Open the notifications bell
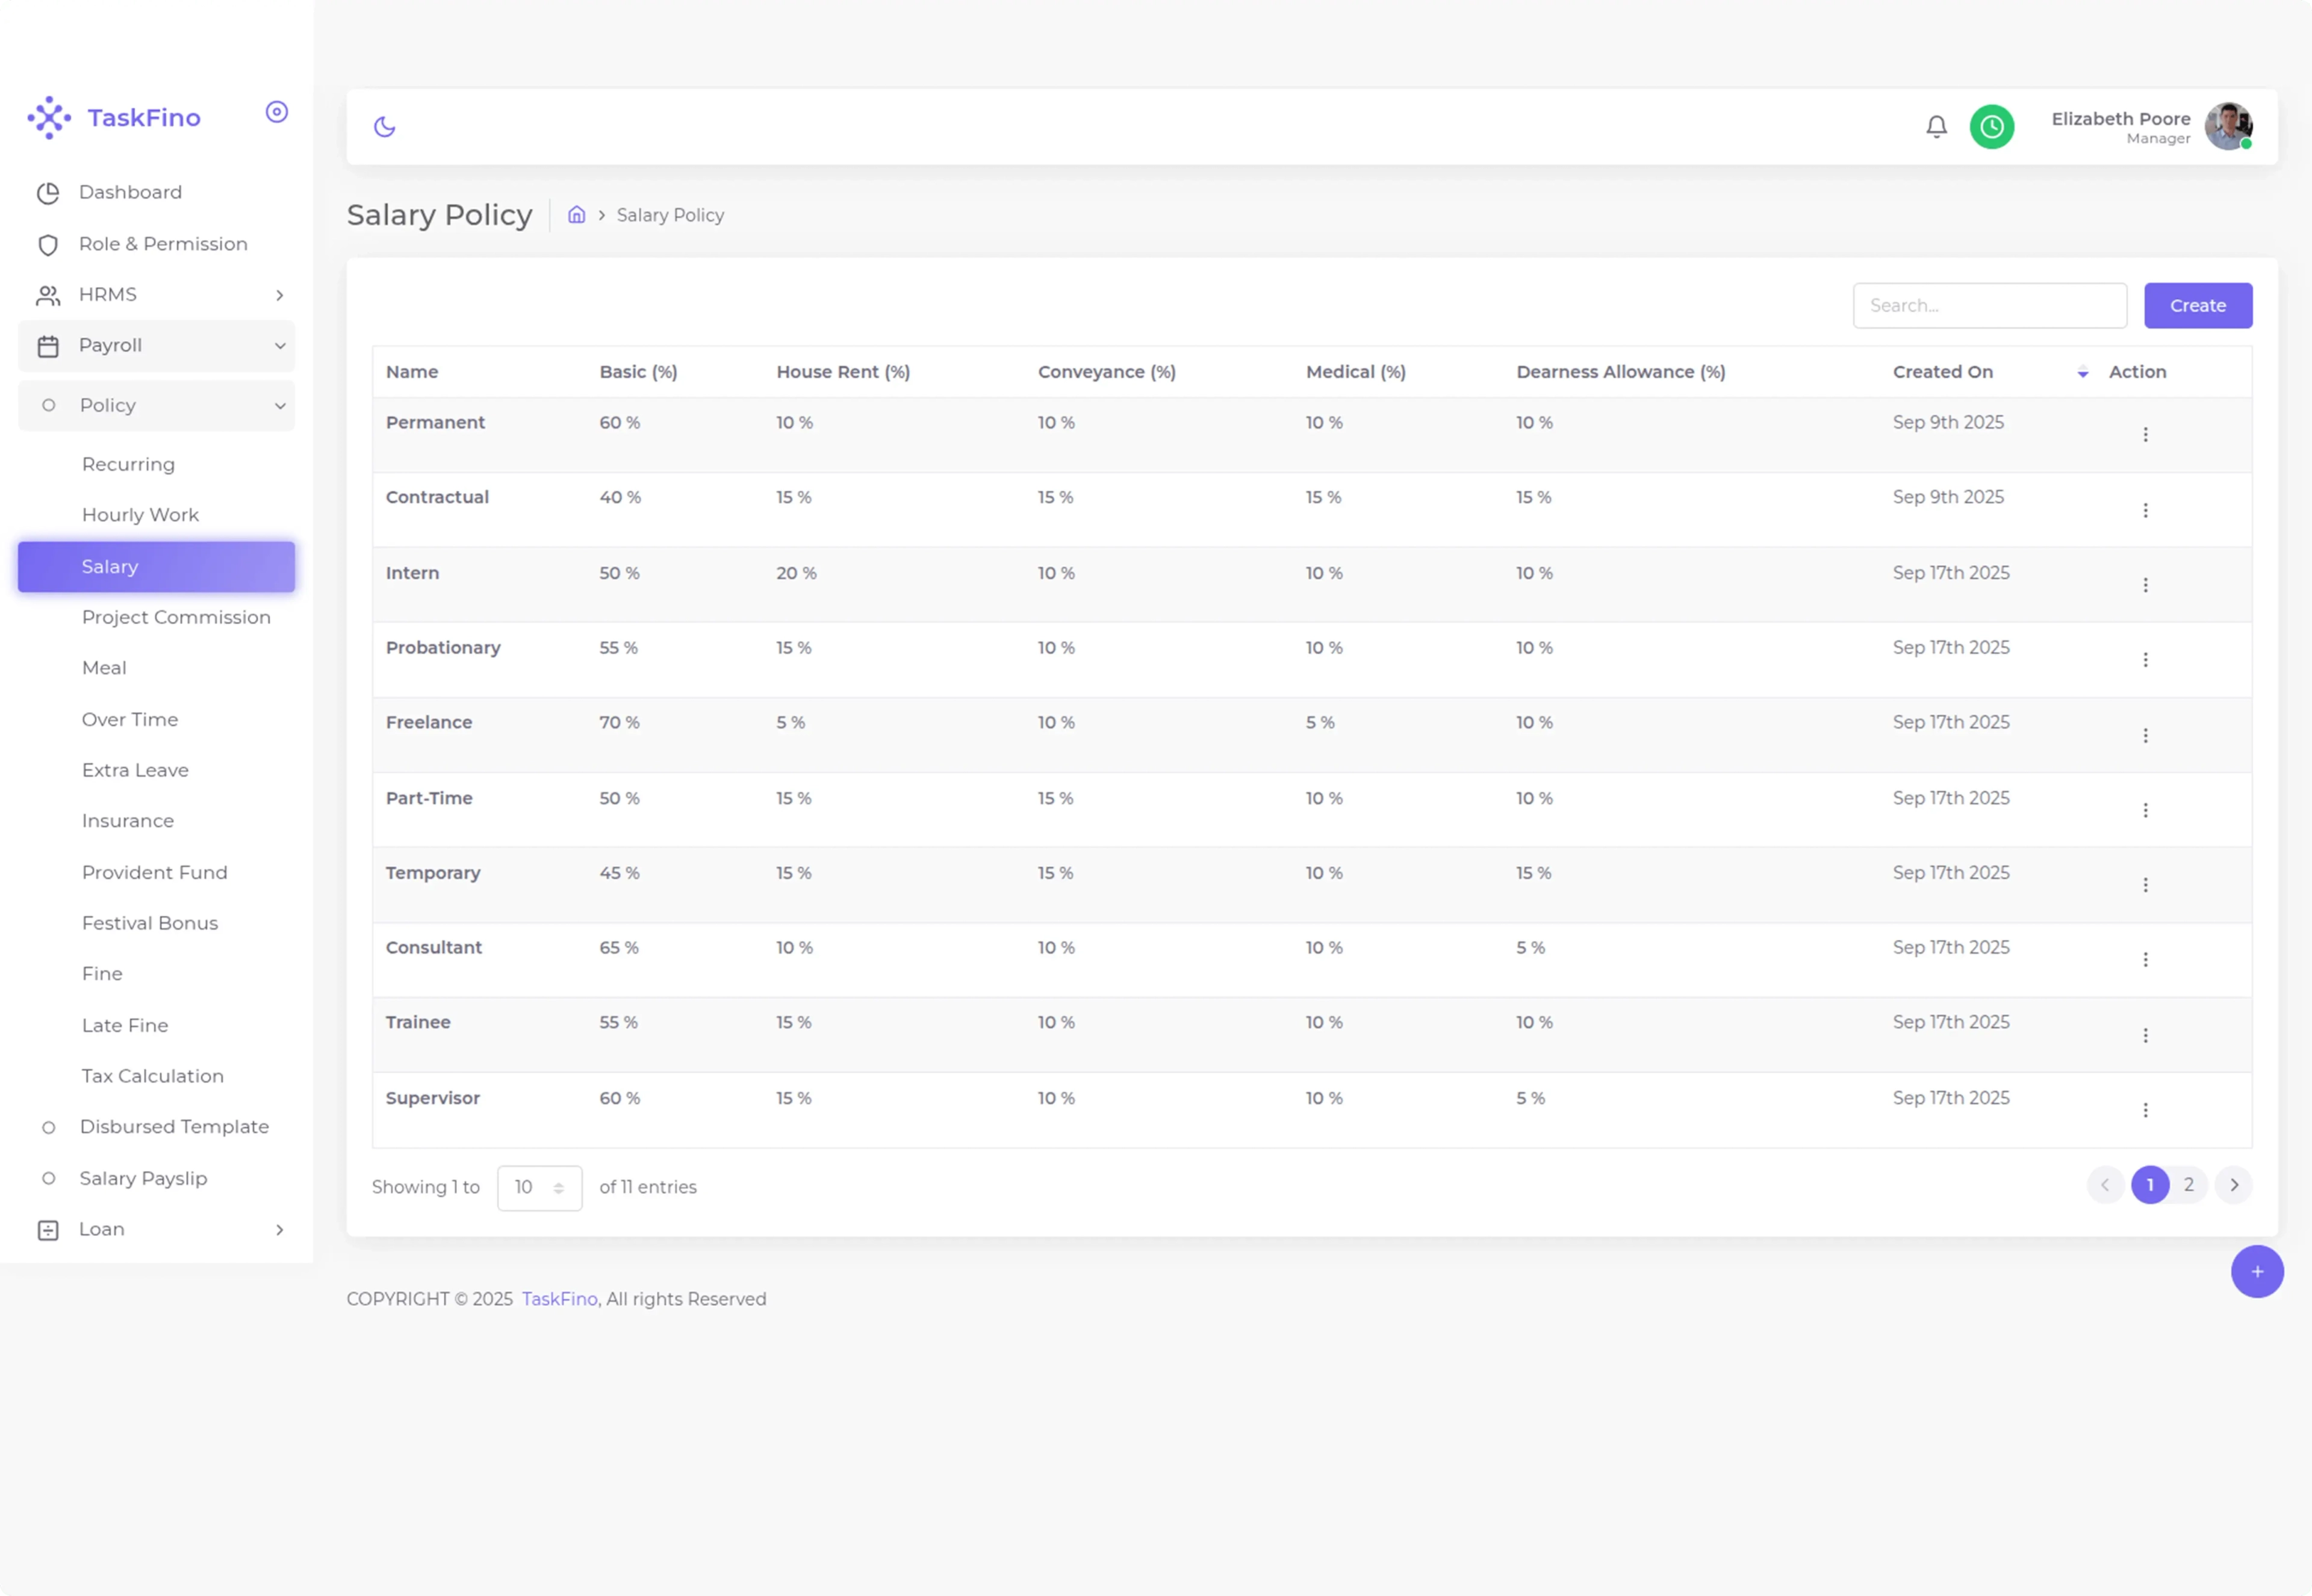The image size is (2312, 1596). (1936, 127)
